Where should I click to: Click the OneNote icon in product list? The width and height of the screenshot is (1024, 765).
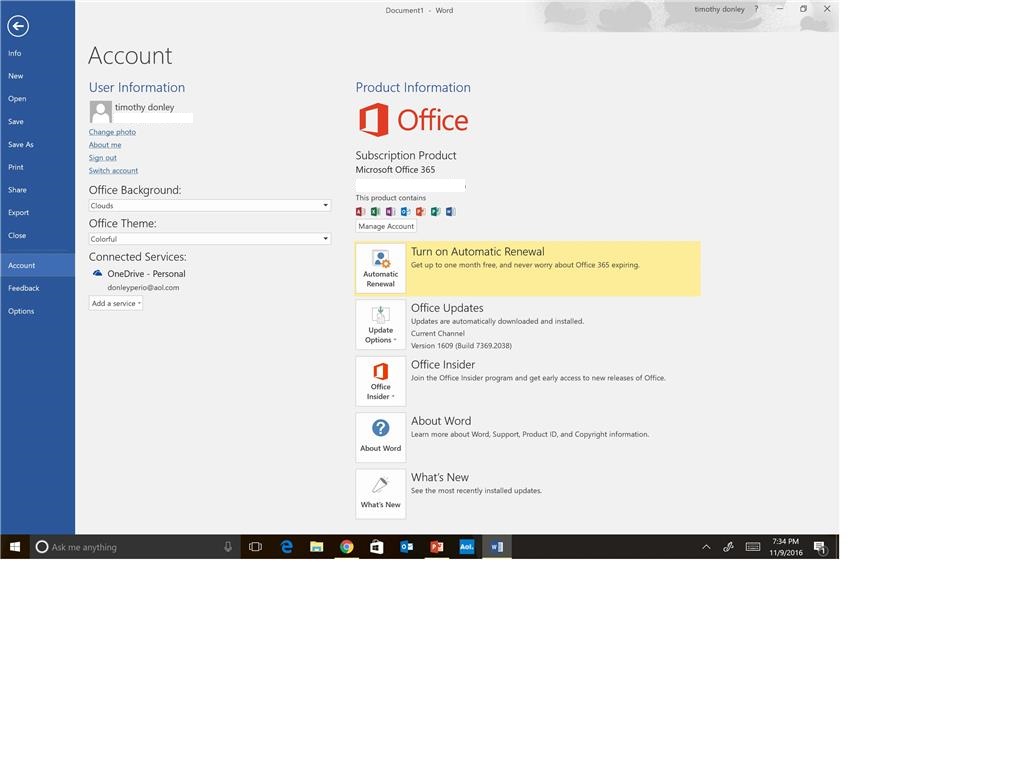pyautogui.click(x=391, y=211)
